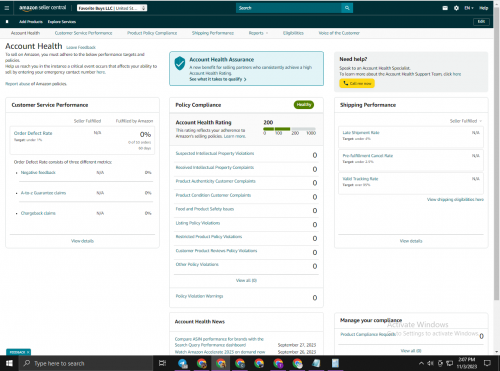This screenshot has height=371, width=500.
Task: Click View details under Customer Service Performance
Action: coord(82,241)
